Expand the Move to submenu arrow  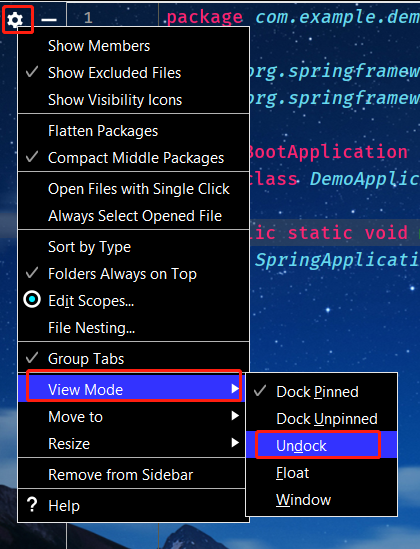[235, 416]
